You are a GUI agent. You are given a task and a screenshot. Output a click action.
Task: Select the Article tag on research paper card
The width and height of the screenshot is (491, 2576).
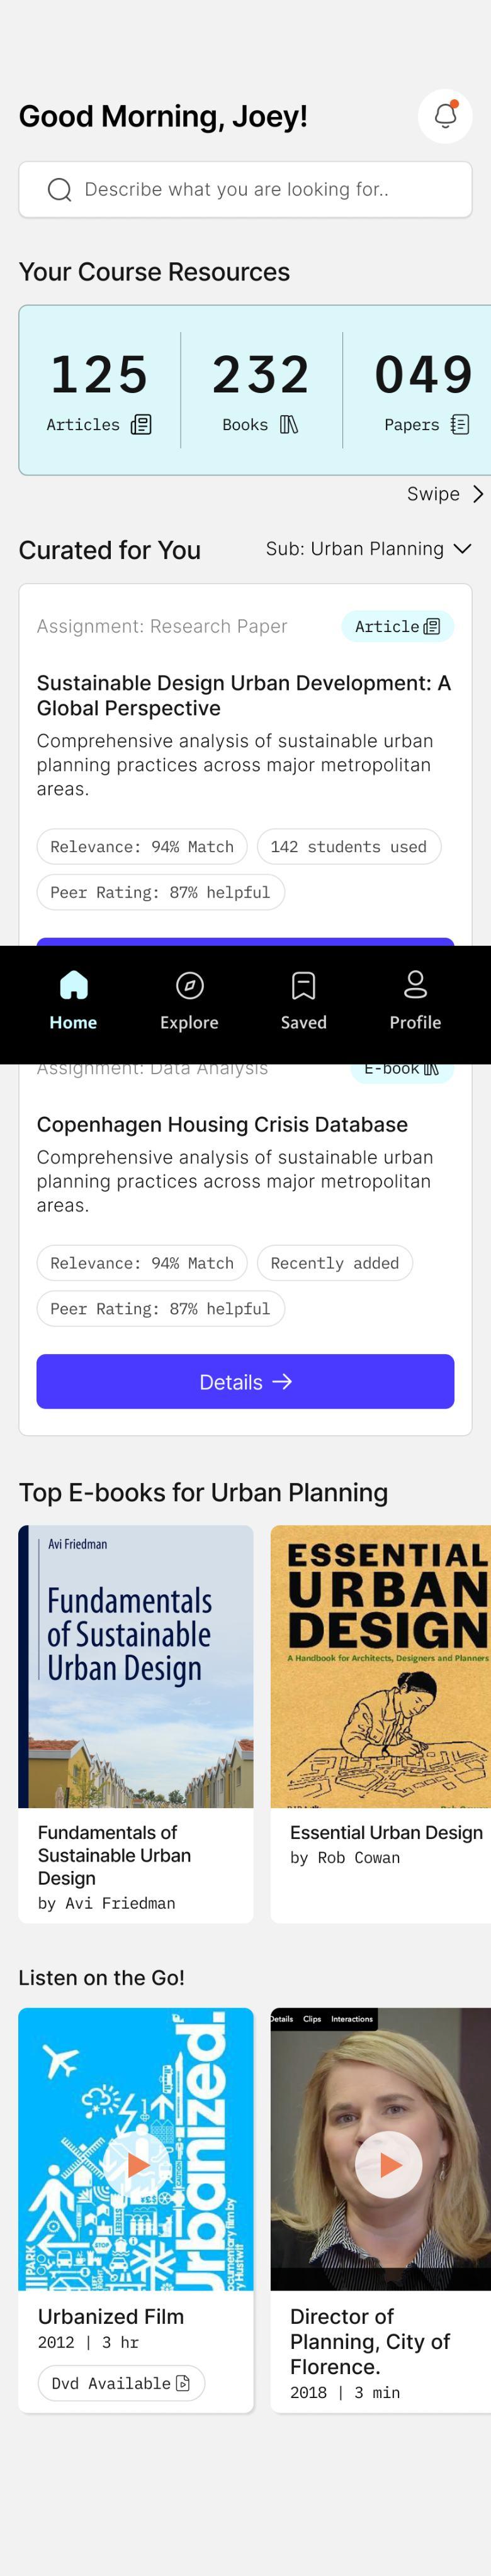[397, 627]
